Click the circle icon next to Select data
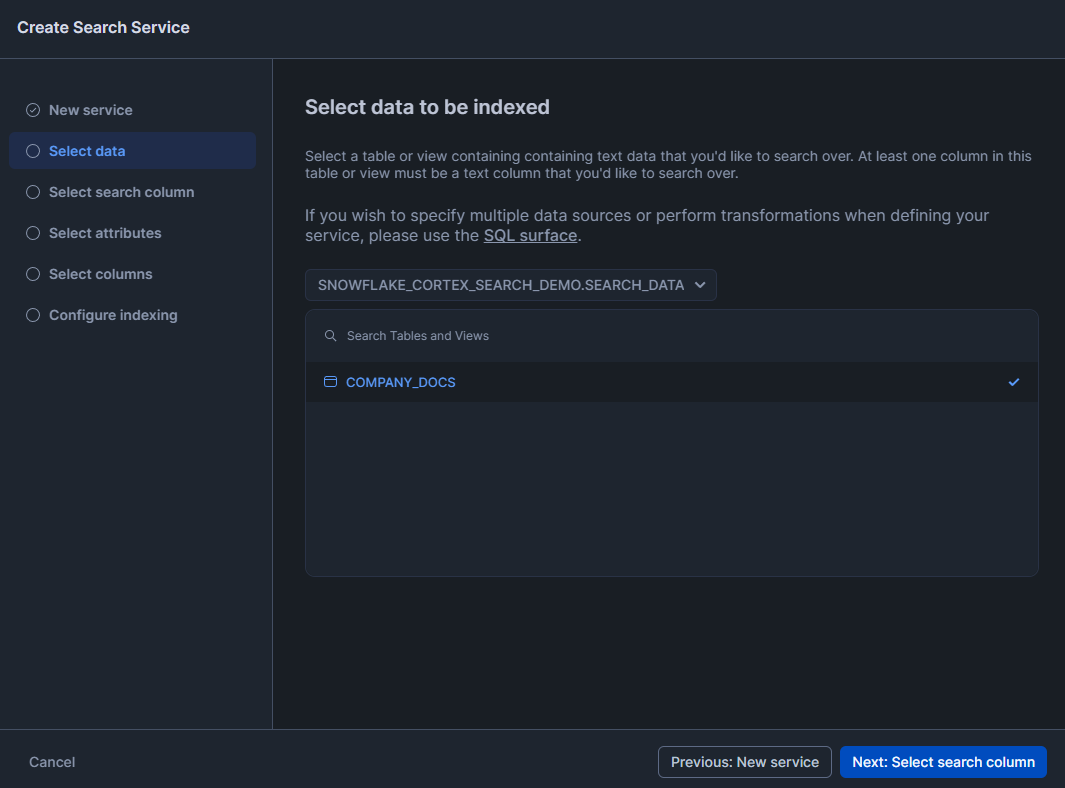 click(33, 151)
